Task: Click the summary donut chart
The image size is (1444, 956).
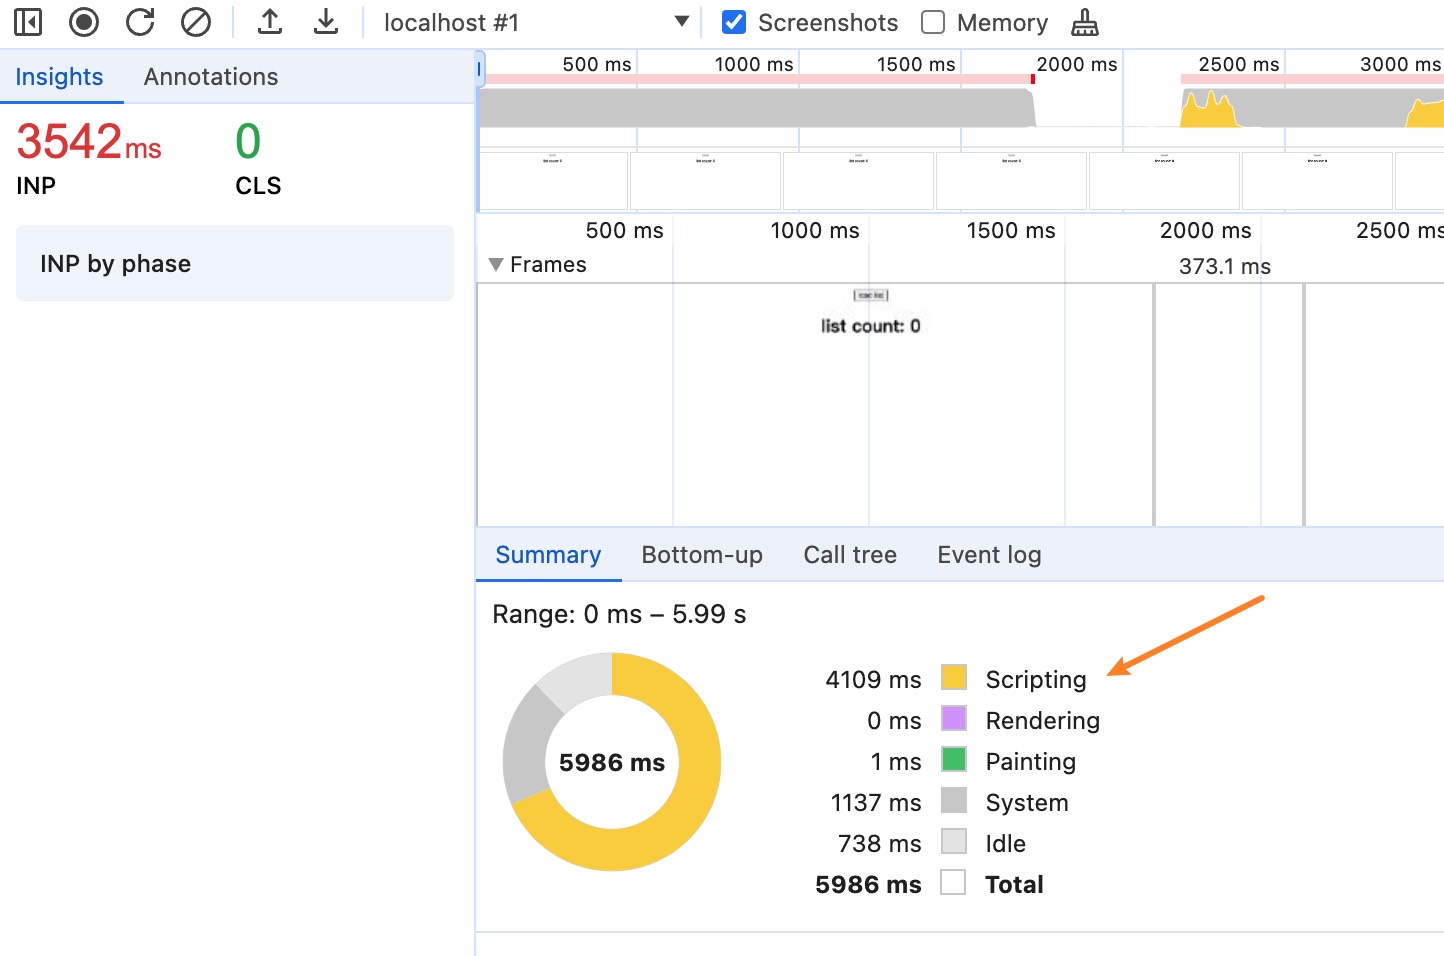Action: tap(610, 762)
